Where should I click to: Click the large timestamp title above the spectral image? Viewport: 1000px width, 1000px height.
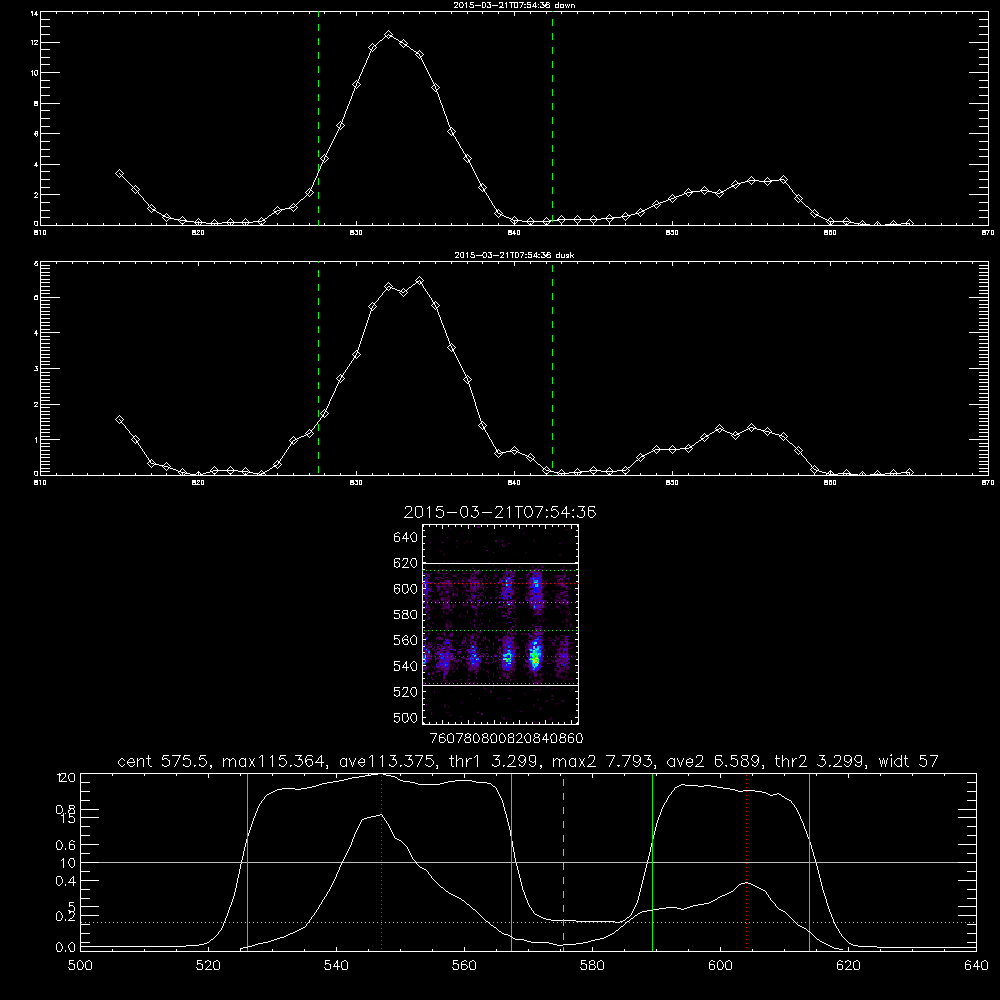[x=500, y=512]
